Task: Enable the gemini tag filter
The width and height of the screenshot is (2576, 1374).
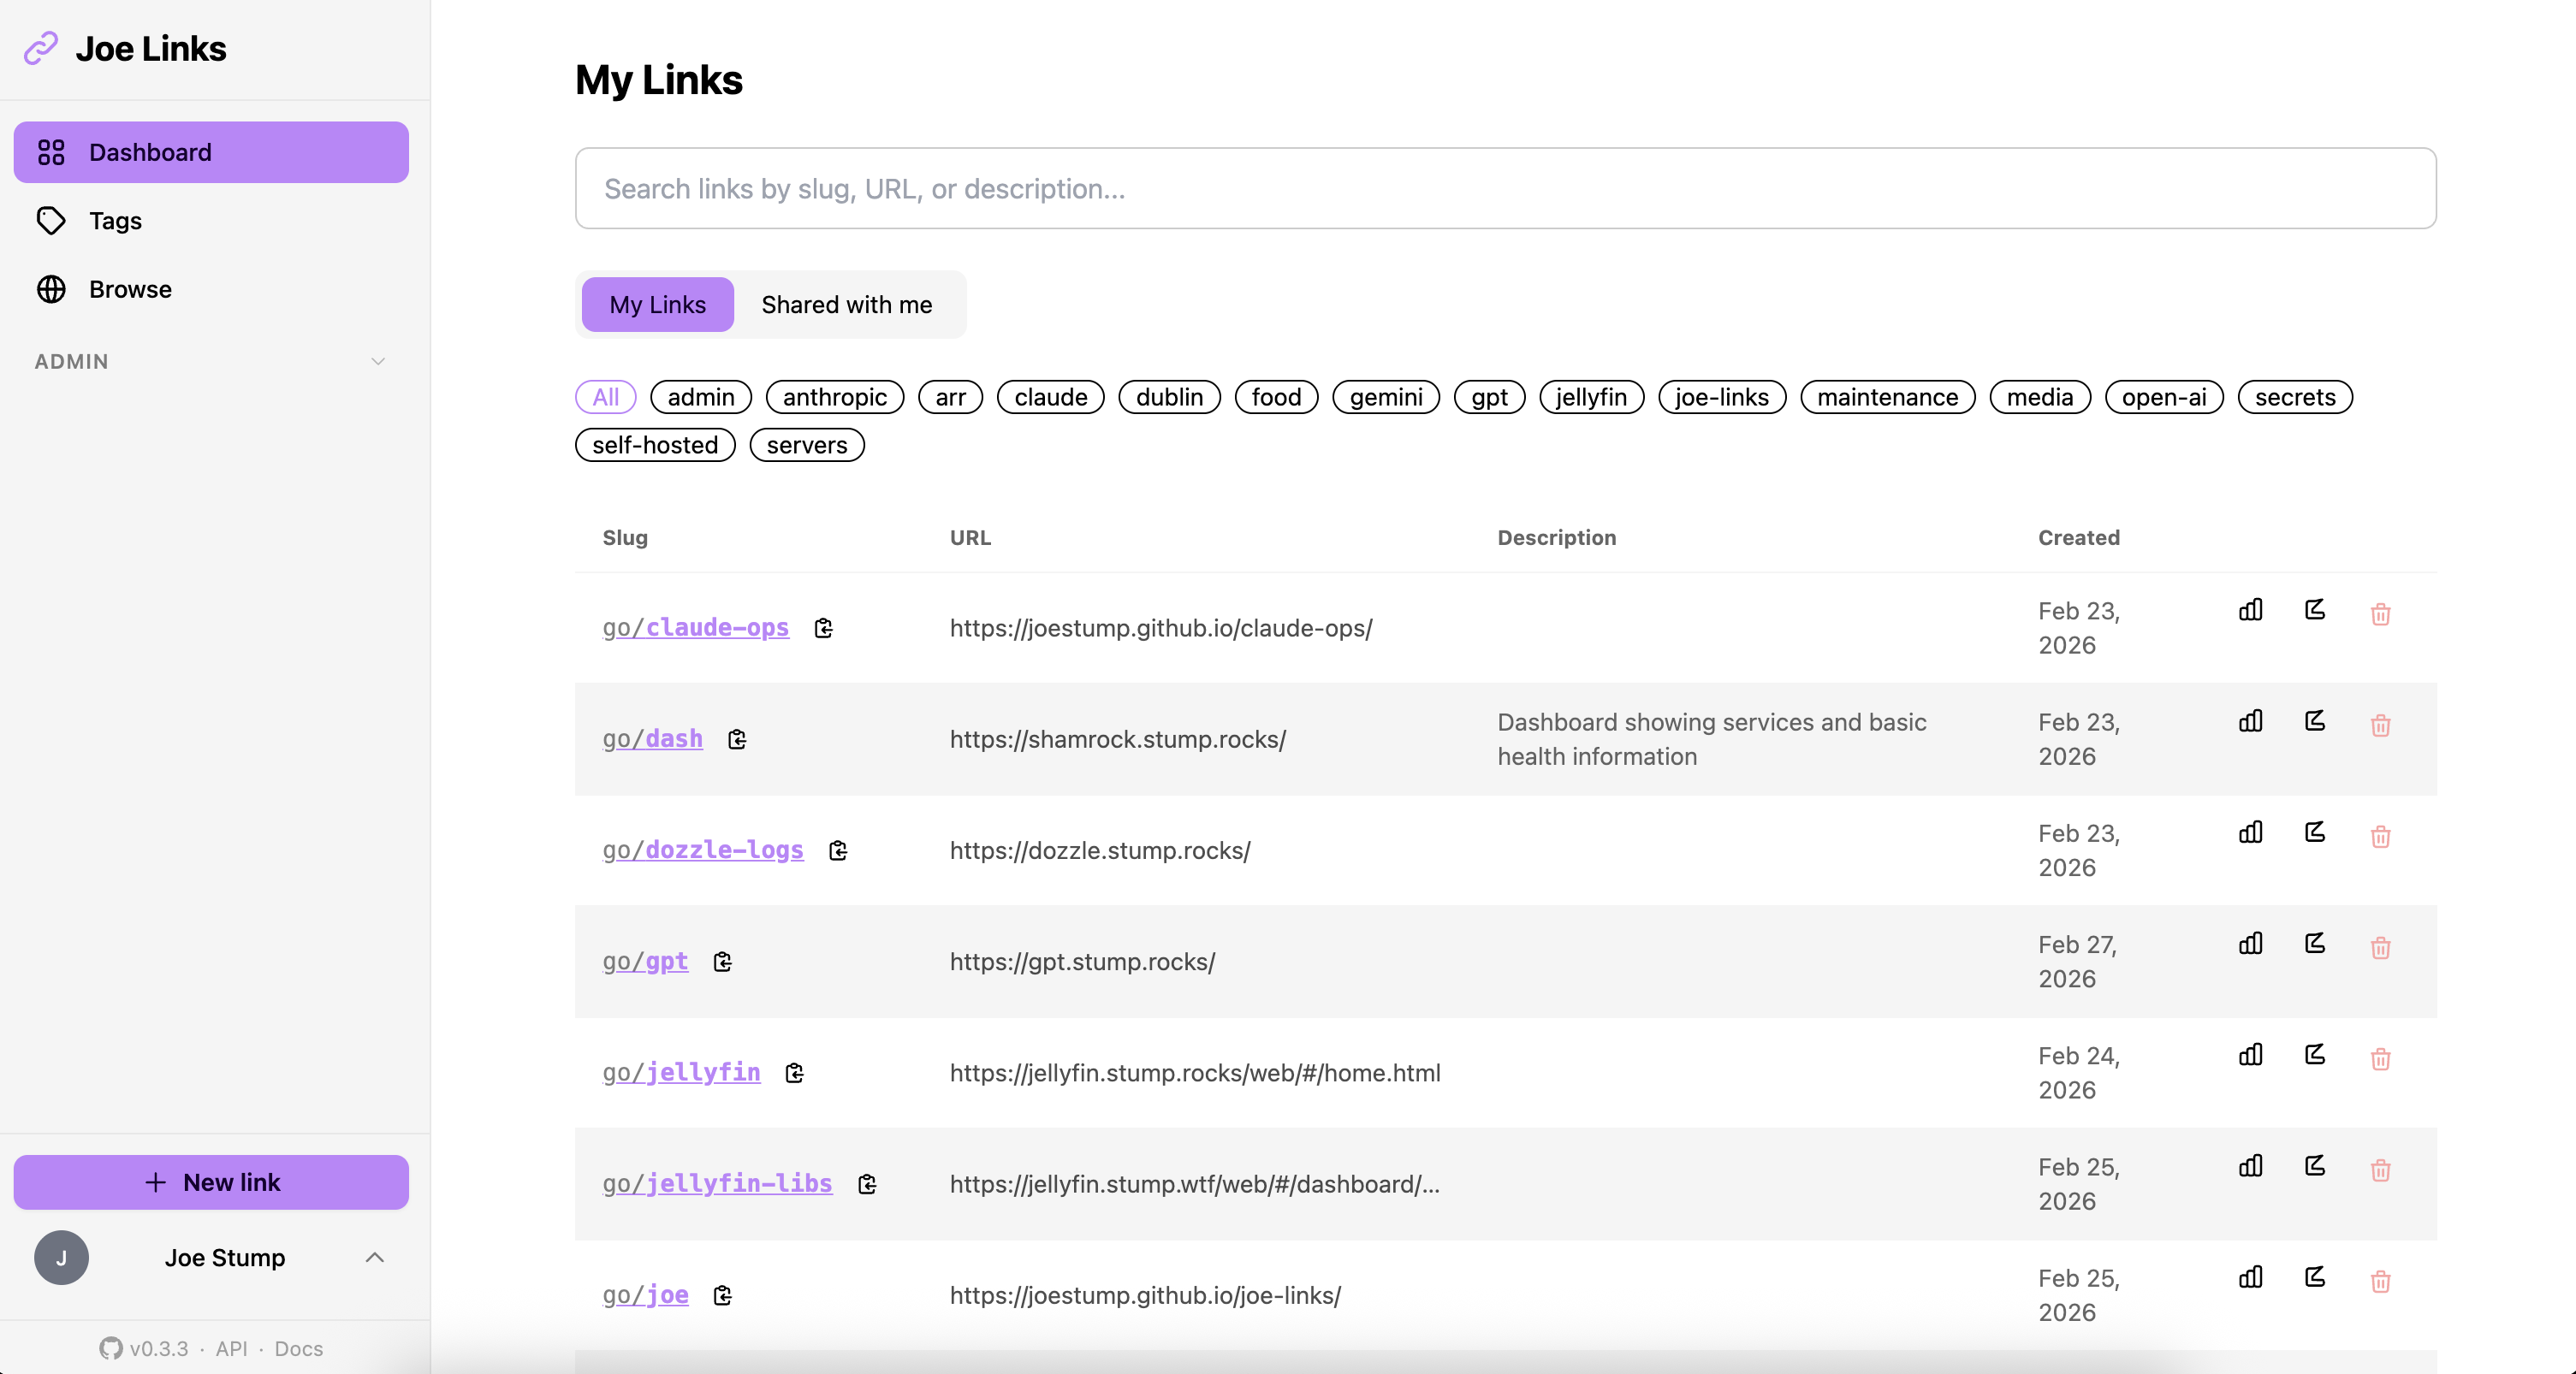Action: tap(1385, 397)
